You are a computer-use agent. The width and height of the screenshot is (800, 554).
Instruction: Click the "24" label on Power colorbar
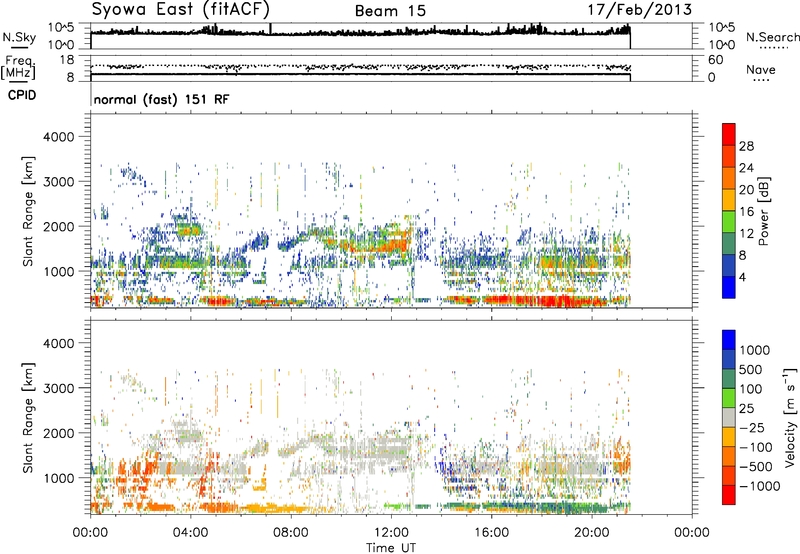pos(746,168)
